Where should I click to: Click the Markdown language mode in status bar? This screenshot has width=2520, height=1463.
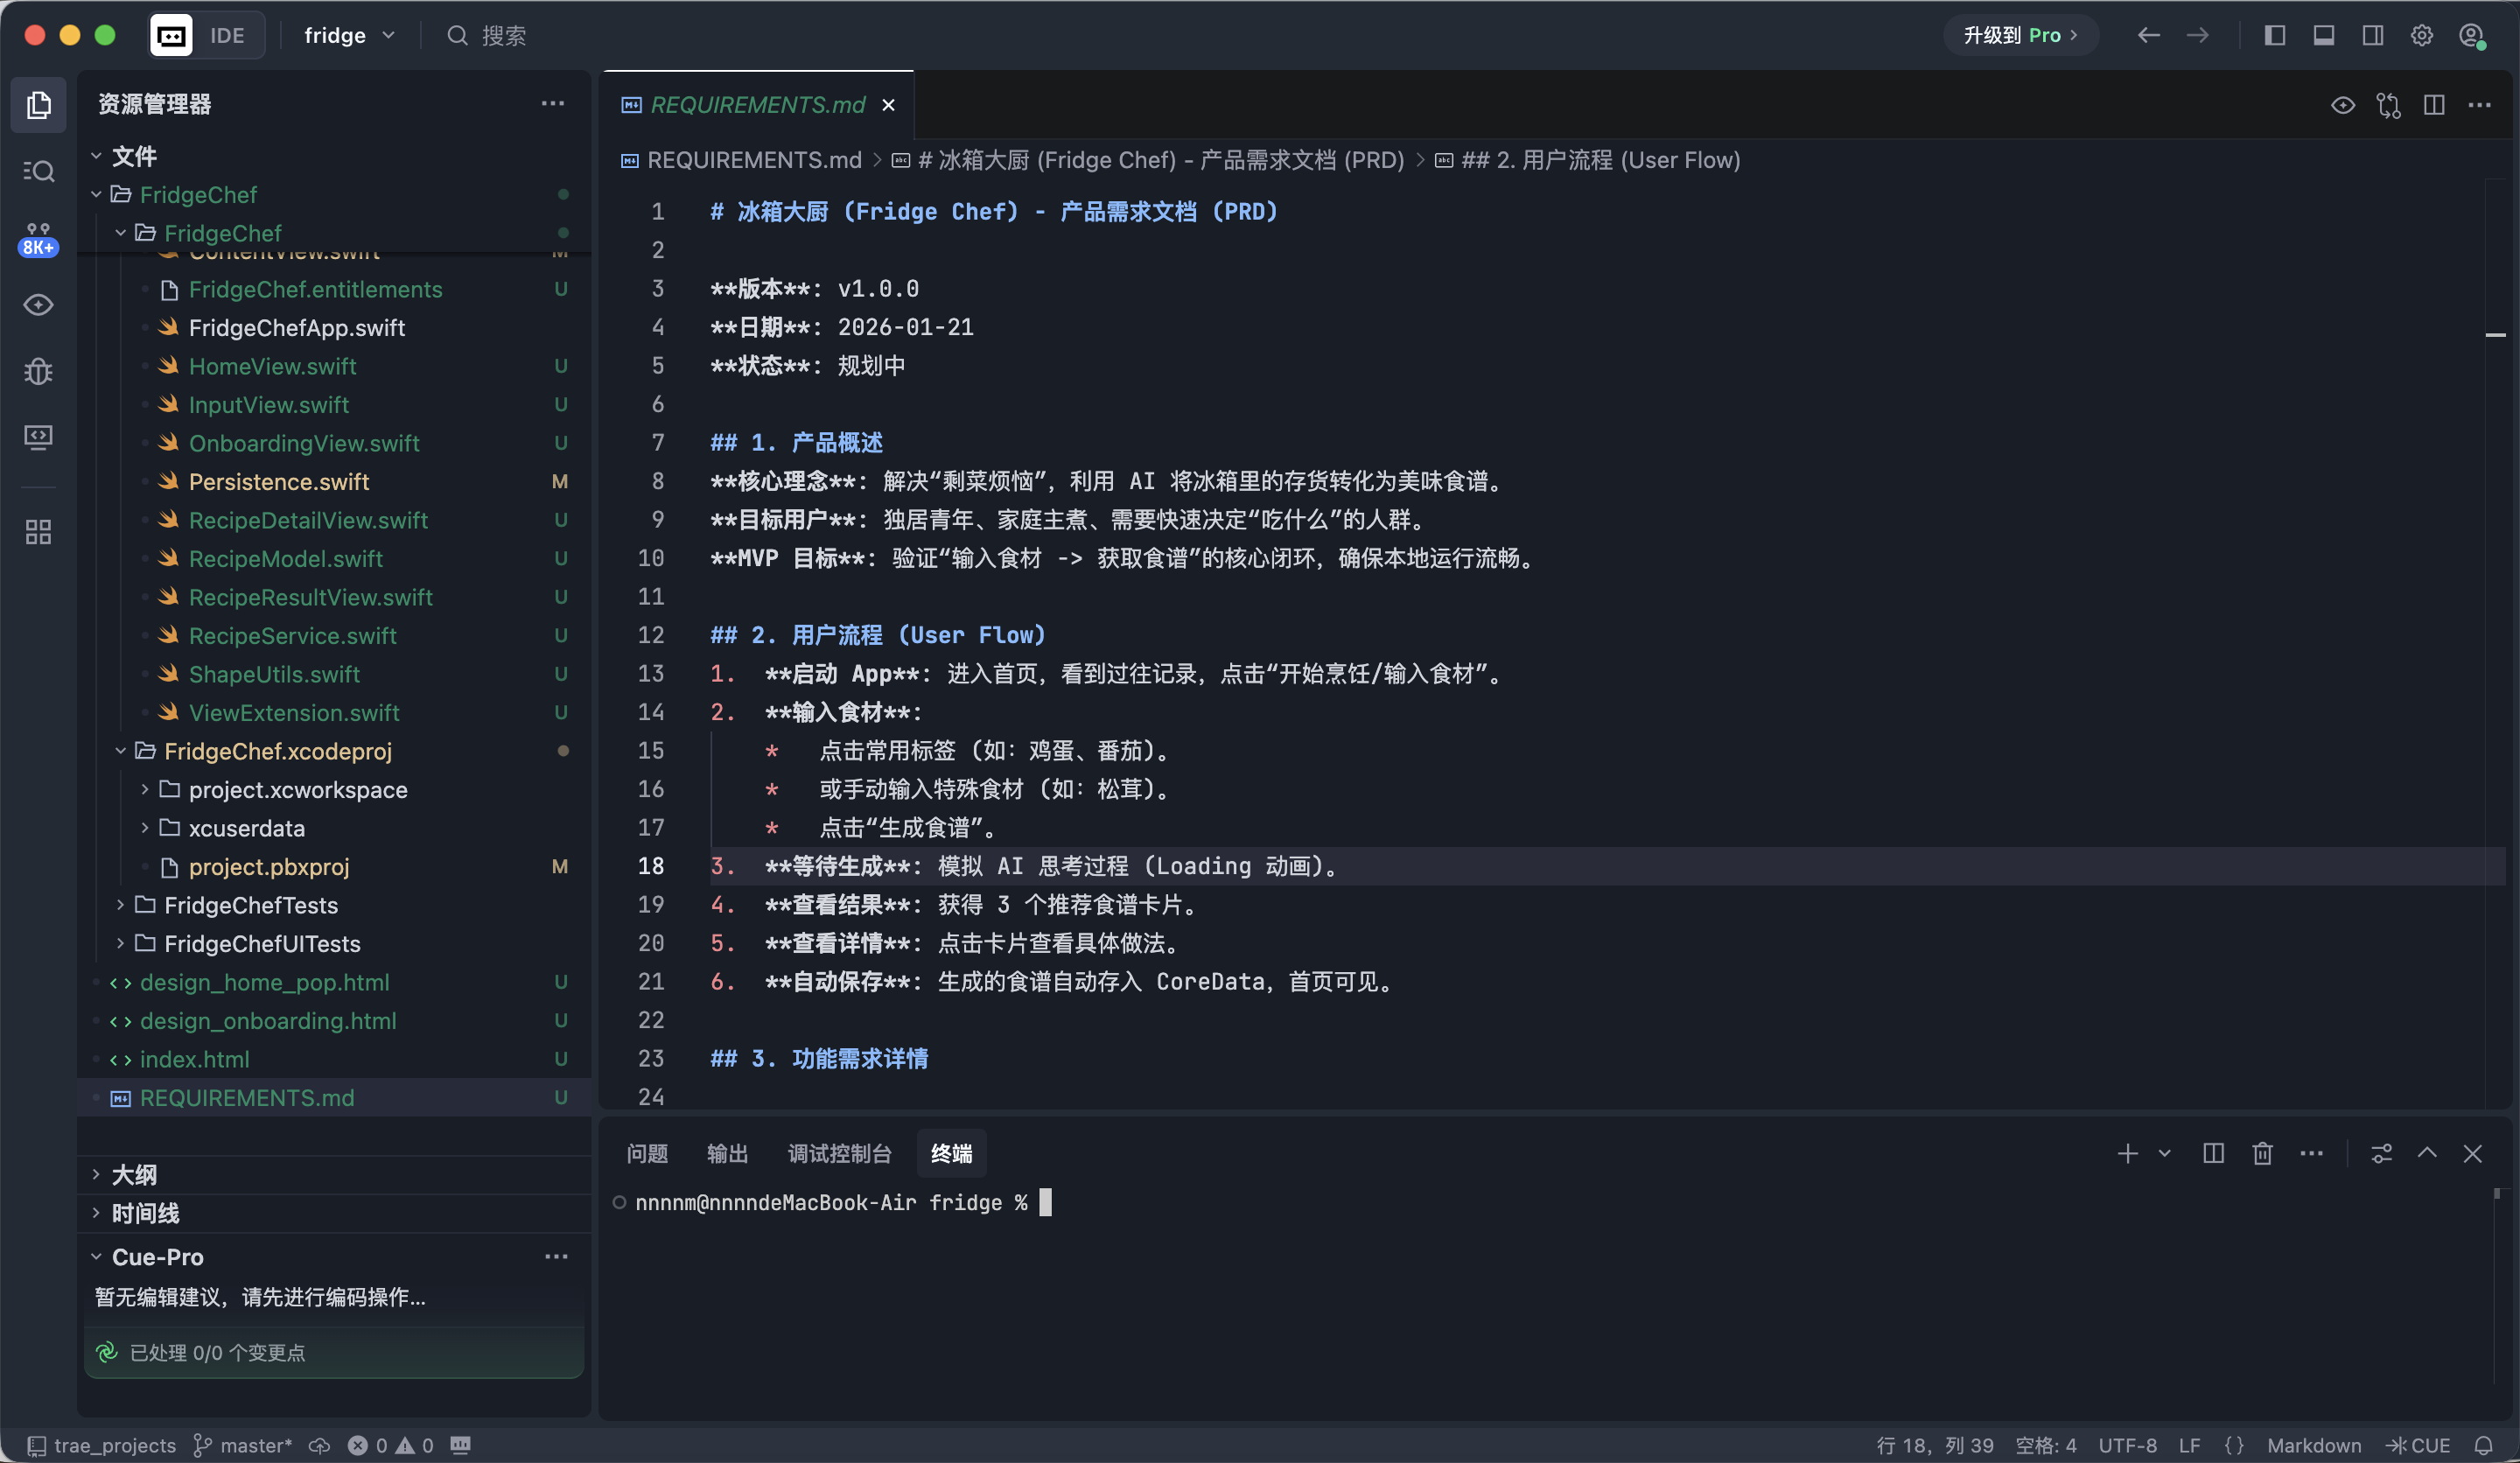point(2313,1445)
